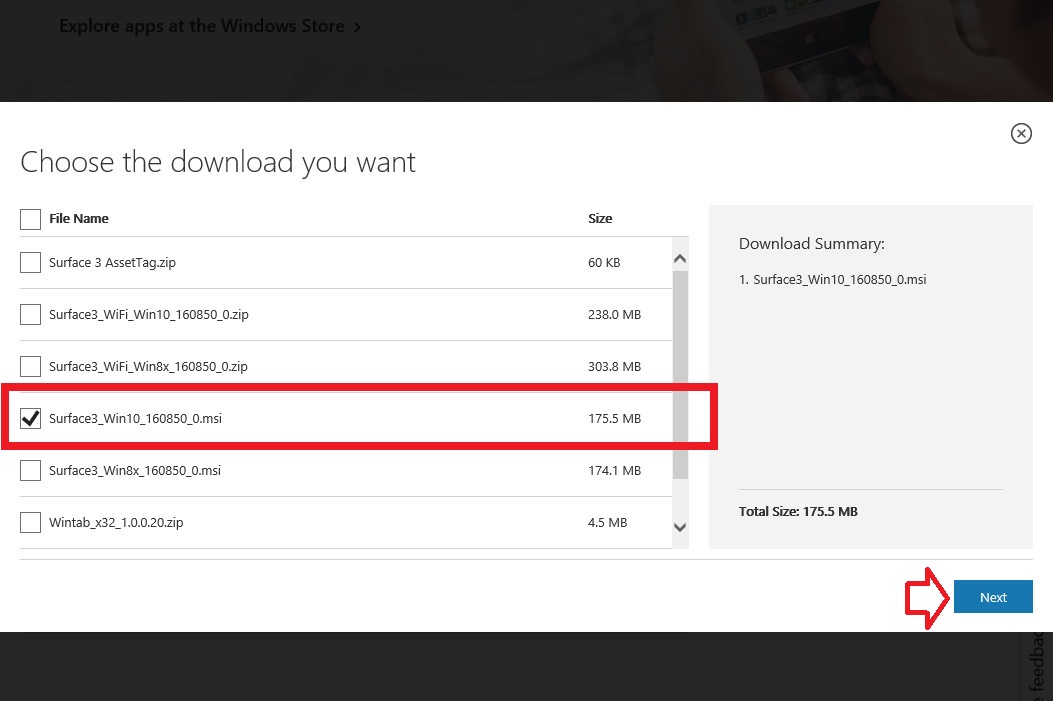Click the Surface3_Win8x_160850_0.msi file name
Screen dimensions: 1053x701
click(x=135, y=471)
